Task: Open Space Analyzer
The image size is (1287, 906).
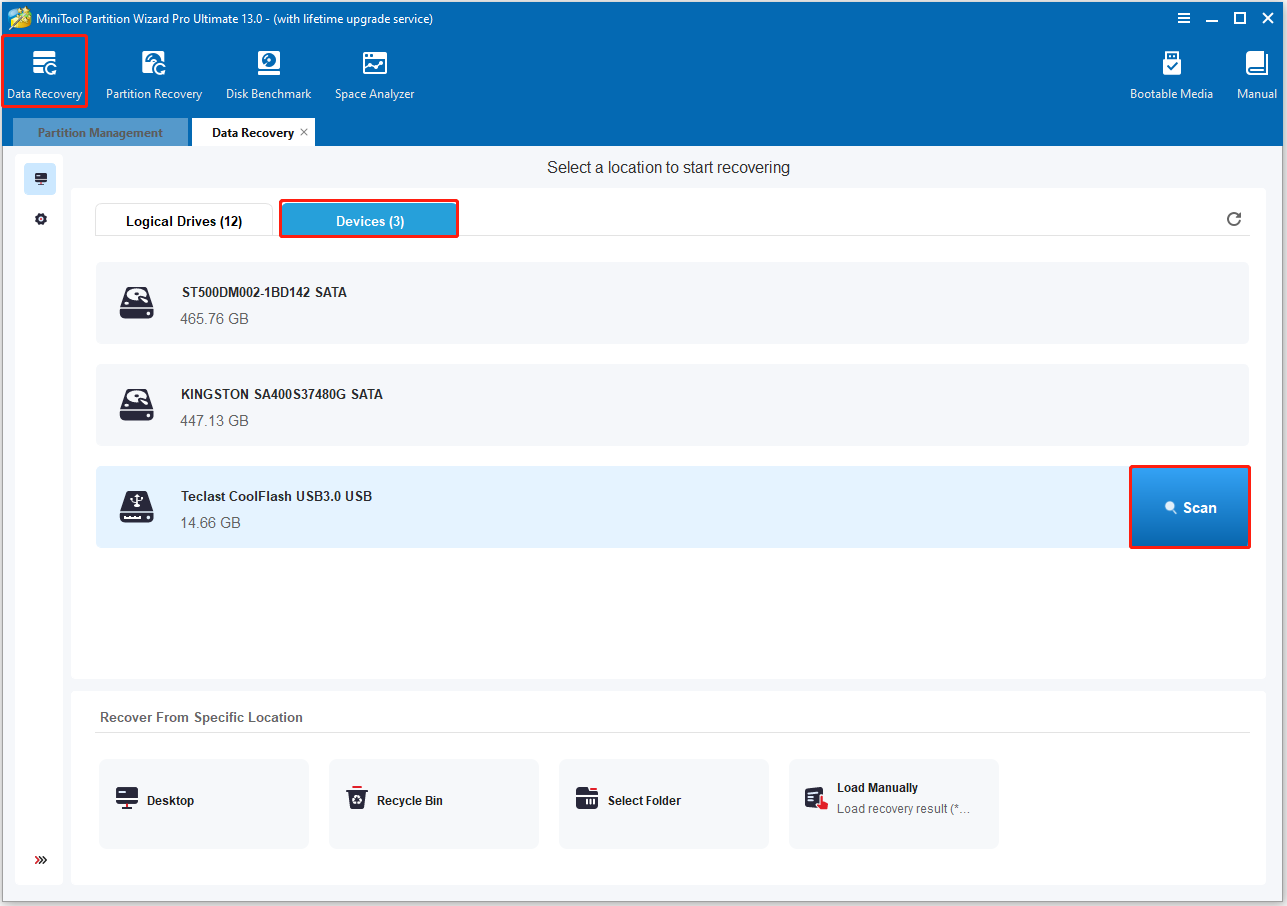Action: [x=374, y=70]
